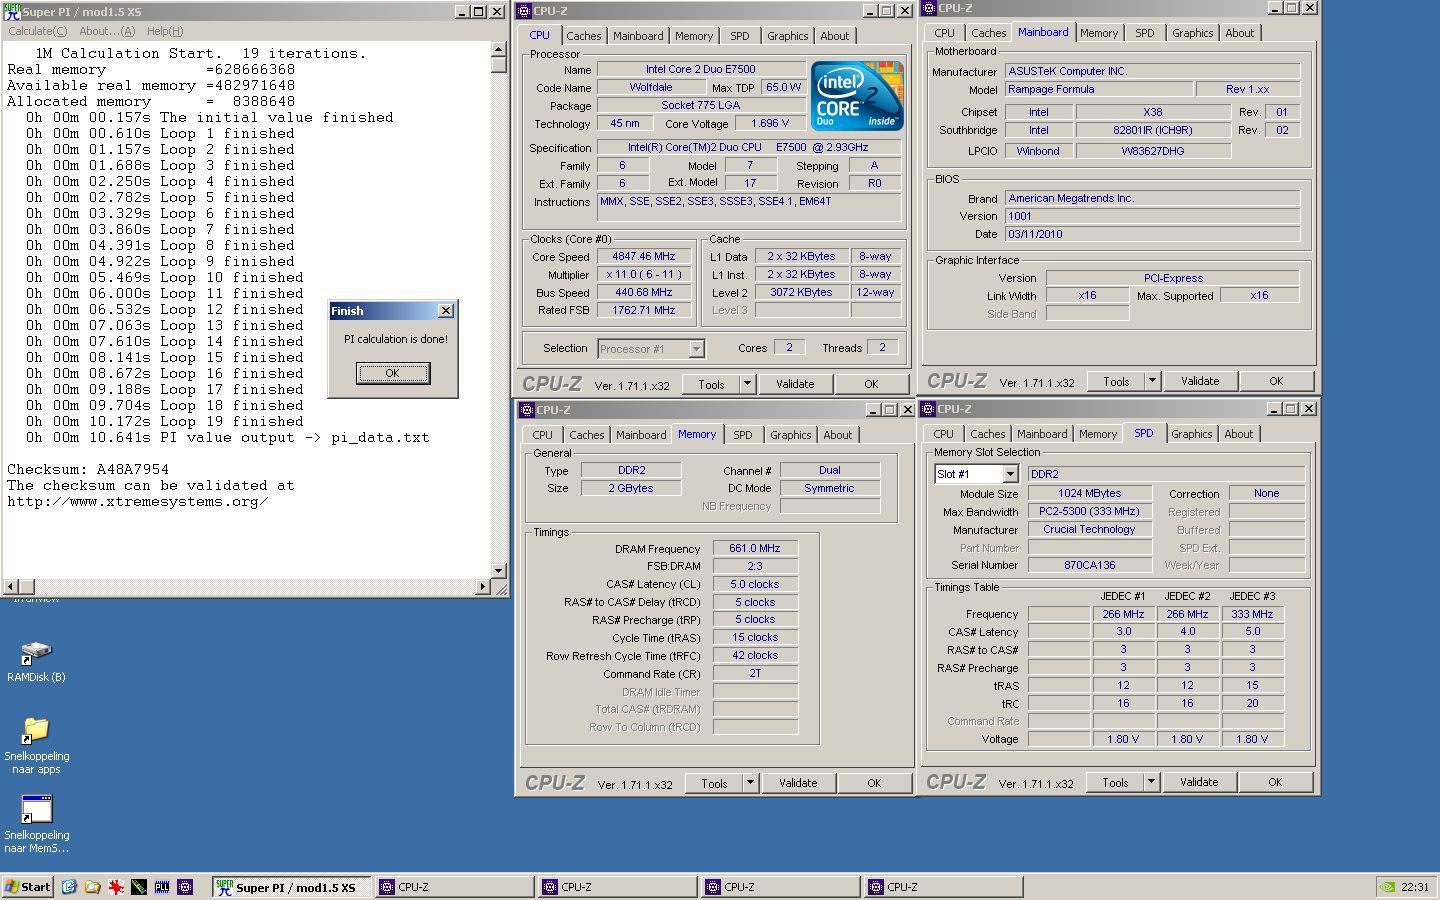Expand Tools arrow in CPU tab window
Screen dimensions: 1440x900
point(747,384)
